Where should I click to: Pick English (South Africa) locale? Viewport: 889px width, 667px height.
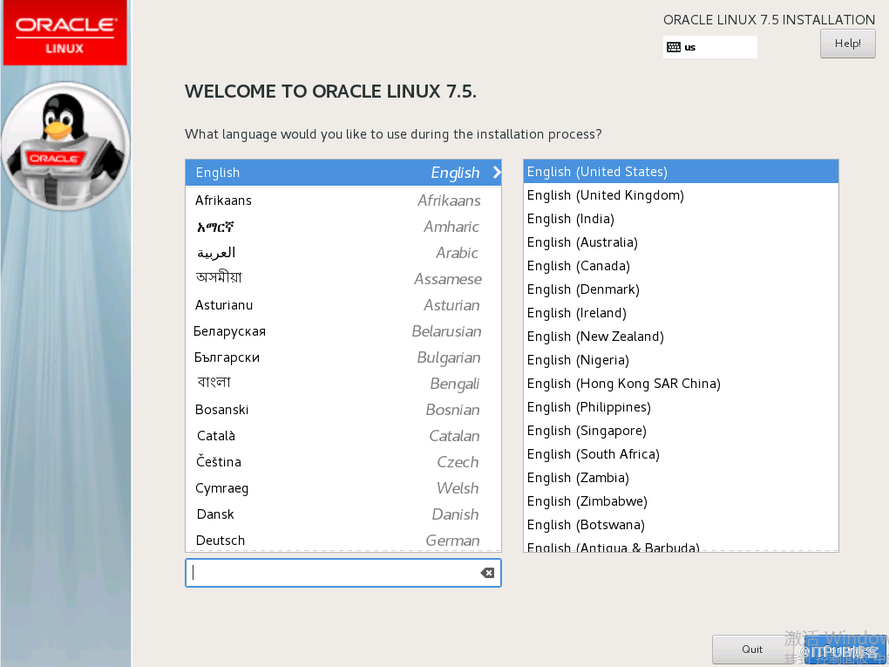click(680, 454)
